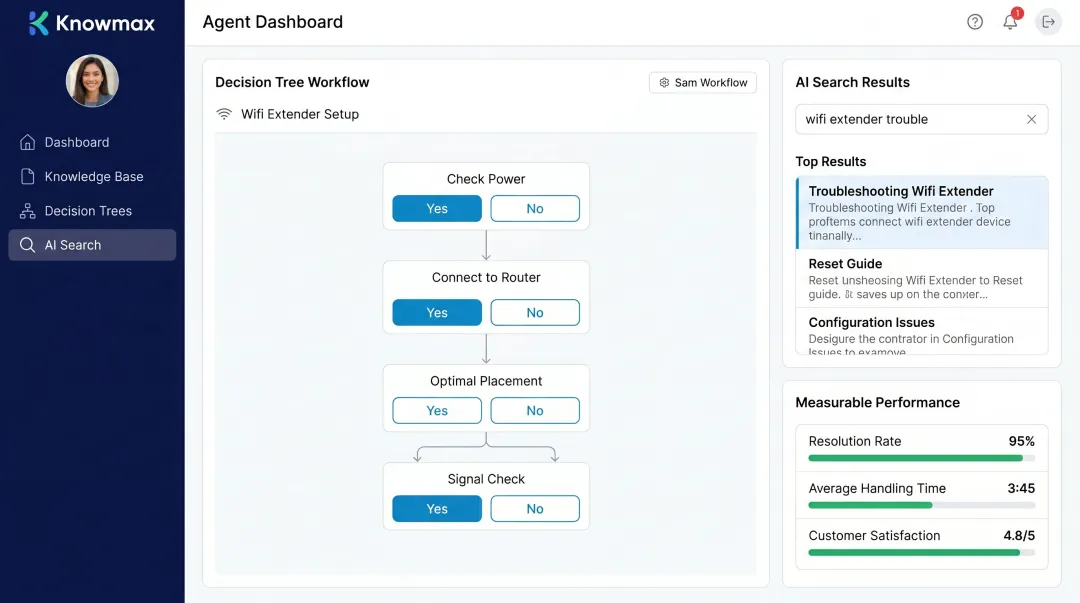
Task: Open the user profile avatar photo
Action: [92, 81]
